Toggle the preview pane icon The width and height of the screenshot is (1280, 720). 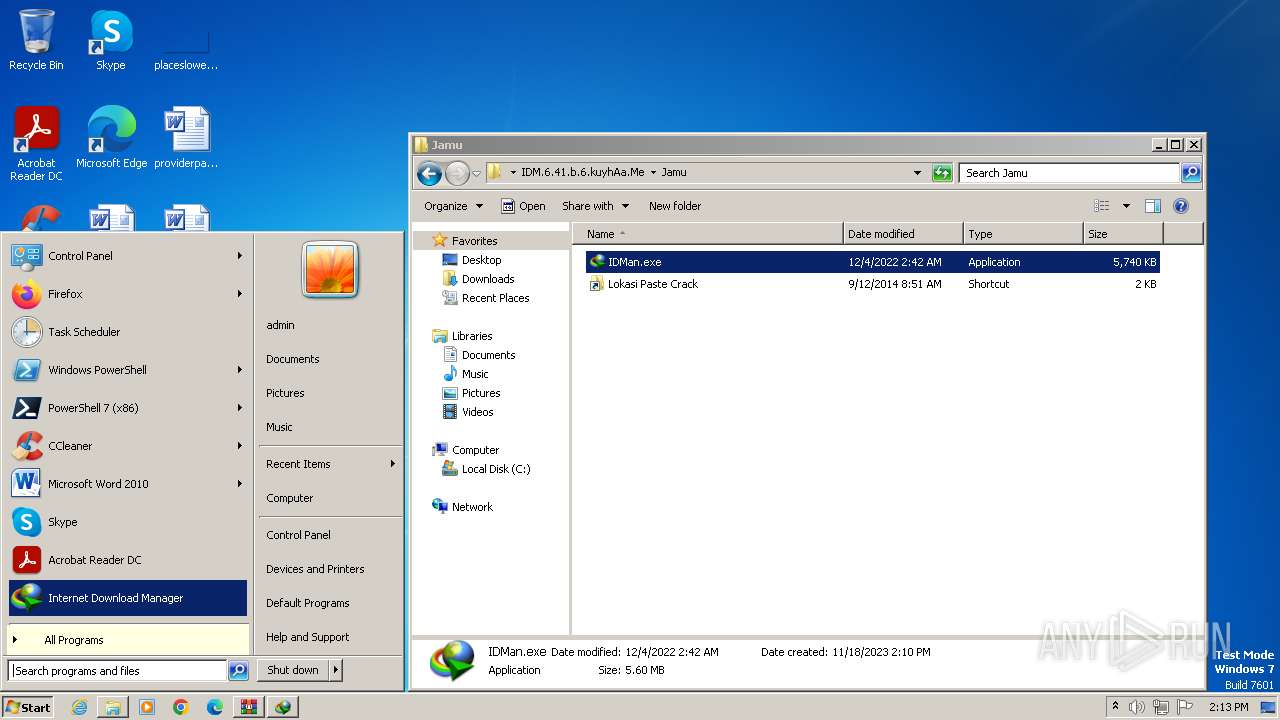click(1153, 206)
